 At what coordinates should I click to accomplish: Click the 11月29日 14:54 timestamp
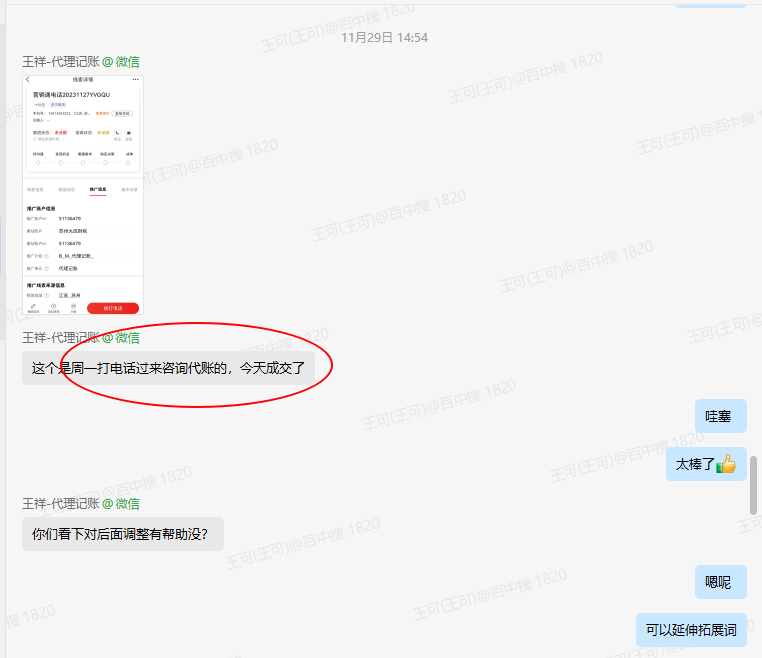384,37
